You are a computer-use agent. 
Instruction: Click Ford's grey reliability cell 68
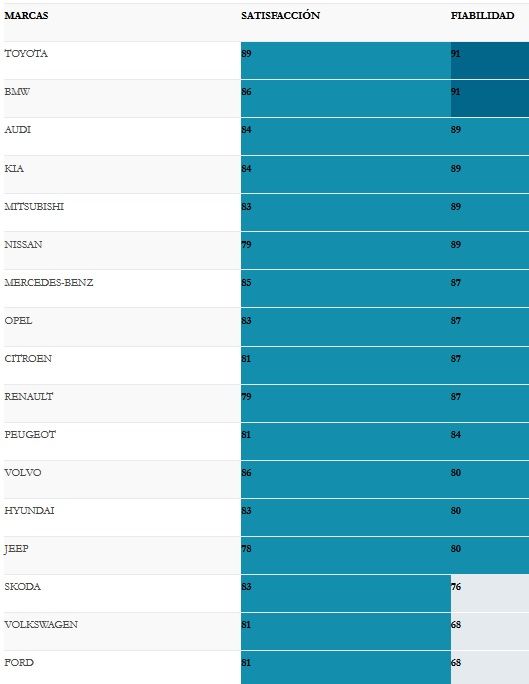(x=490, y=667)
